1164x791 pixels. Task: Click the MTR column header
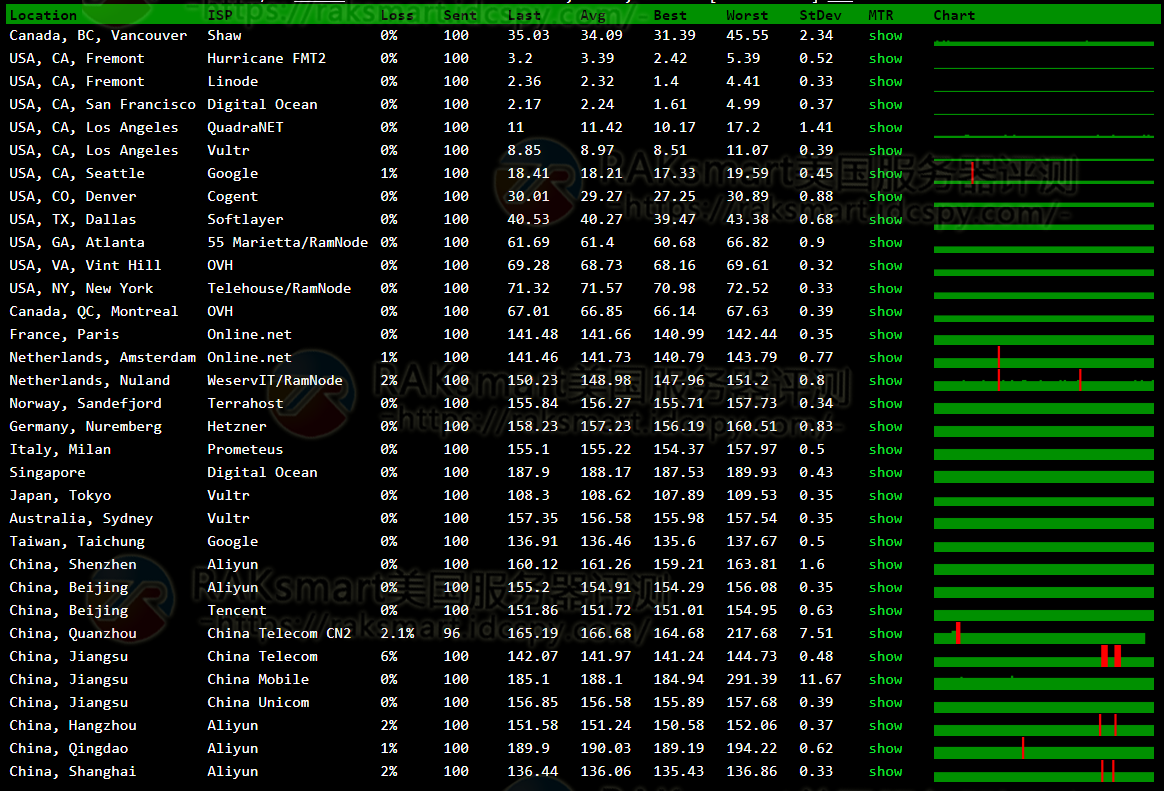click(881, 16)
